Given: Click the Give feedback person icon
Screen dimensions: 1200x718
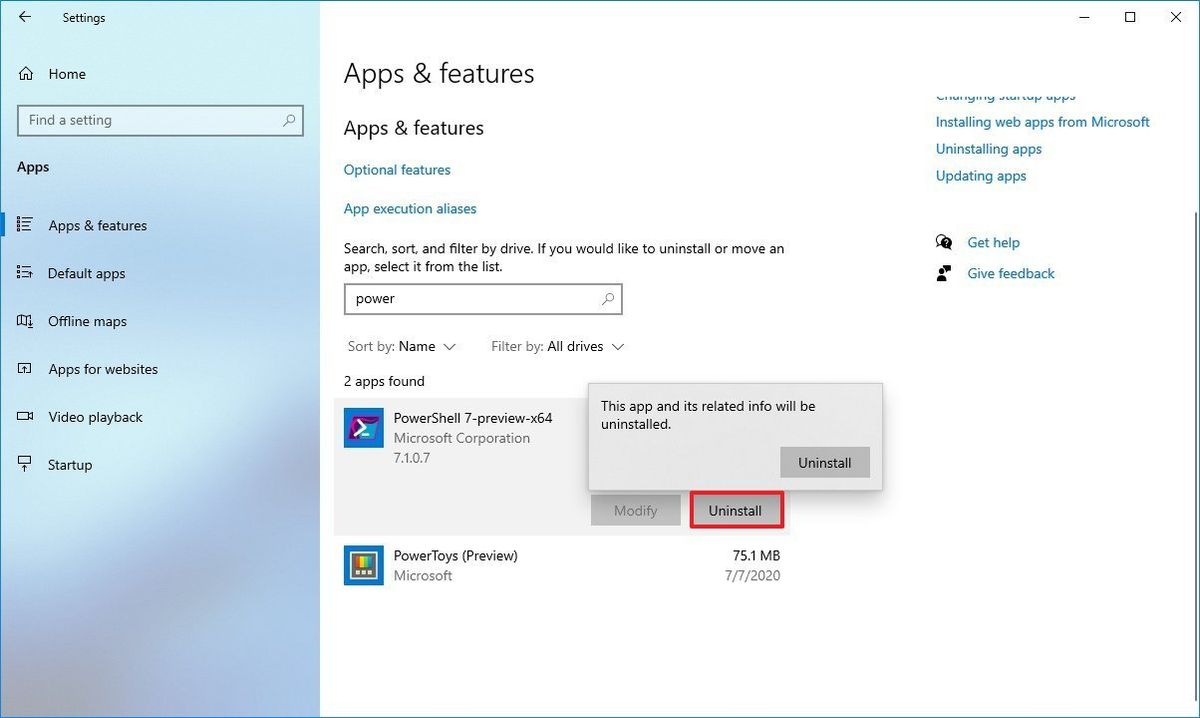Looking at the screenshot, I should pyautogui.click(x=944, y=274).
